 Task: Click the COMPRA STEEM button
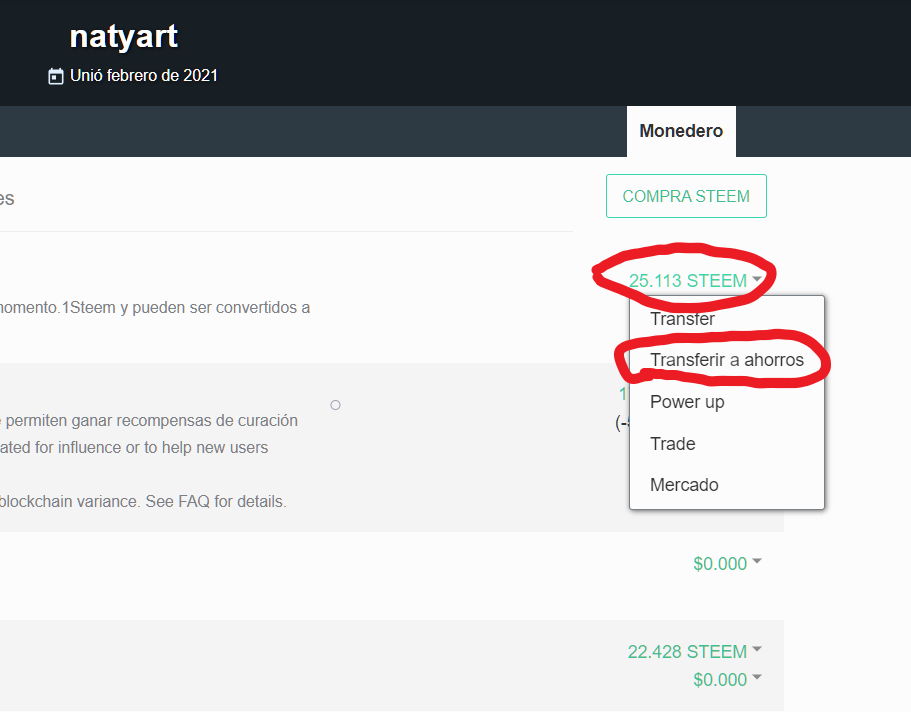686,196
